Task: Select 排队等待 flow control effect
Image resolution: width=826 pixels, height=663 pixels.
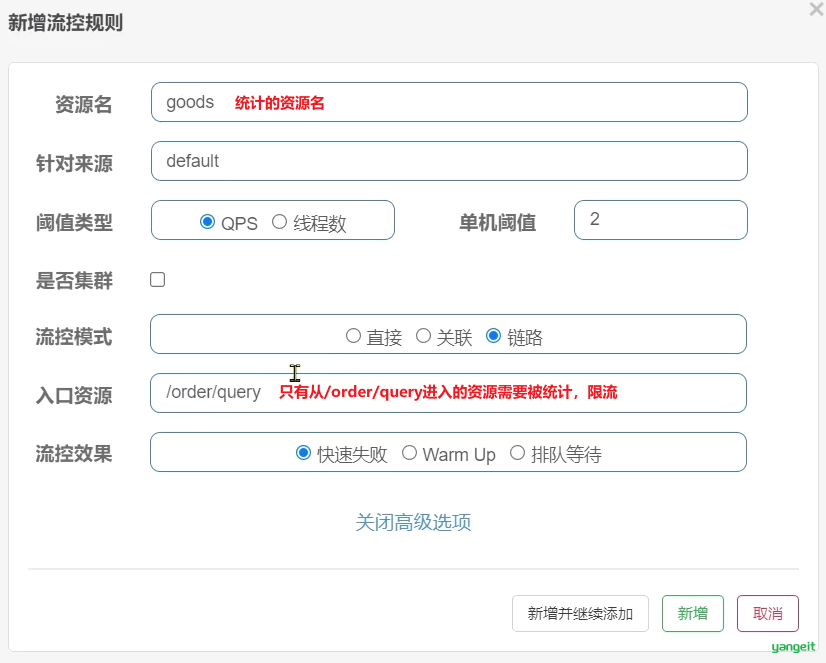Action: [x=517, y=452]
